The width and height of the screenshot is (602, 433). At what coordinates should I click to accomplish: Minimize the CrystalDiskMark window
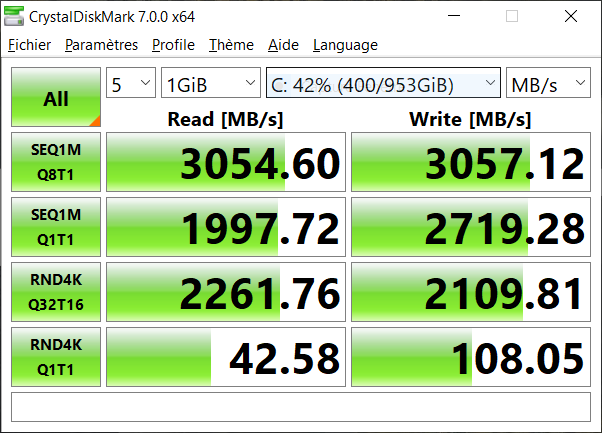(x=454, y=16)
